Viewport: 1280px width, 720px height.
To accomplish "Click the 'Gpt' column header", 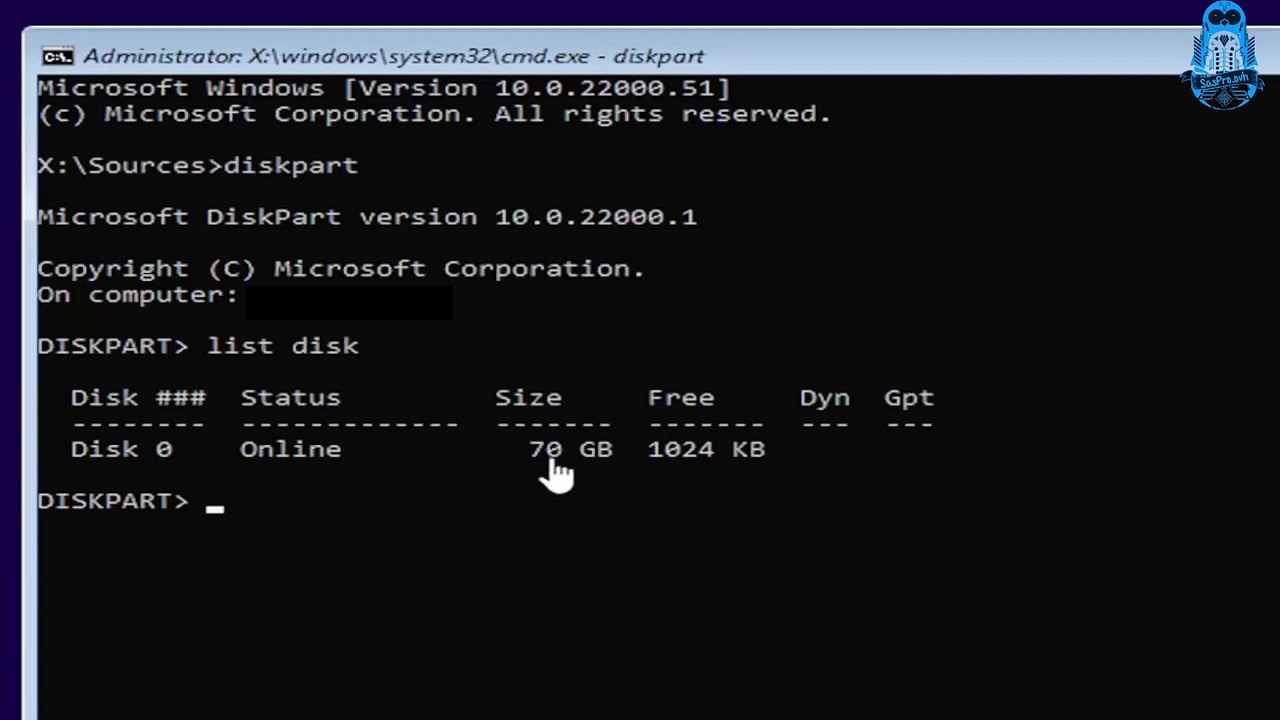I will point(909,398).
